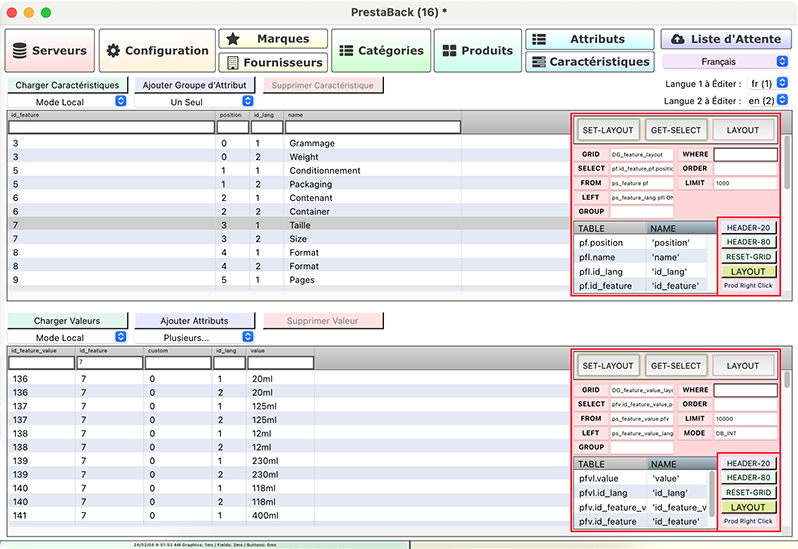Go to Marques with the star icon

[x=273, y=39]
